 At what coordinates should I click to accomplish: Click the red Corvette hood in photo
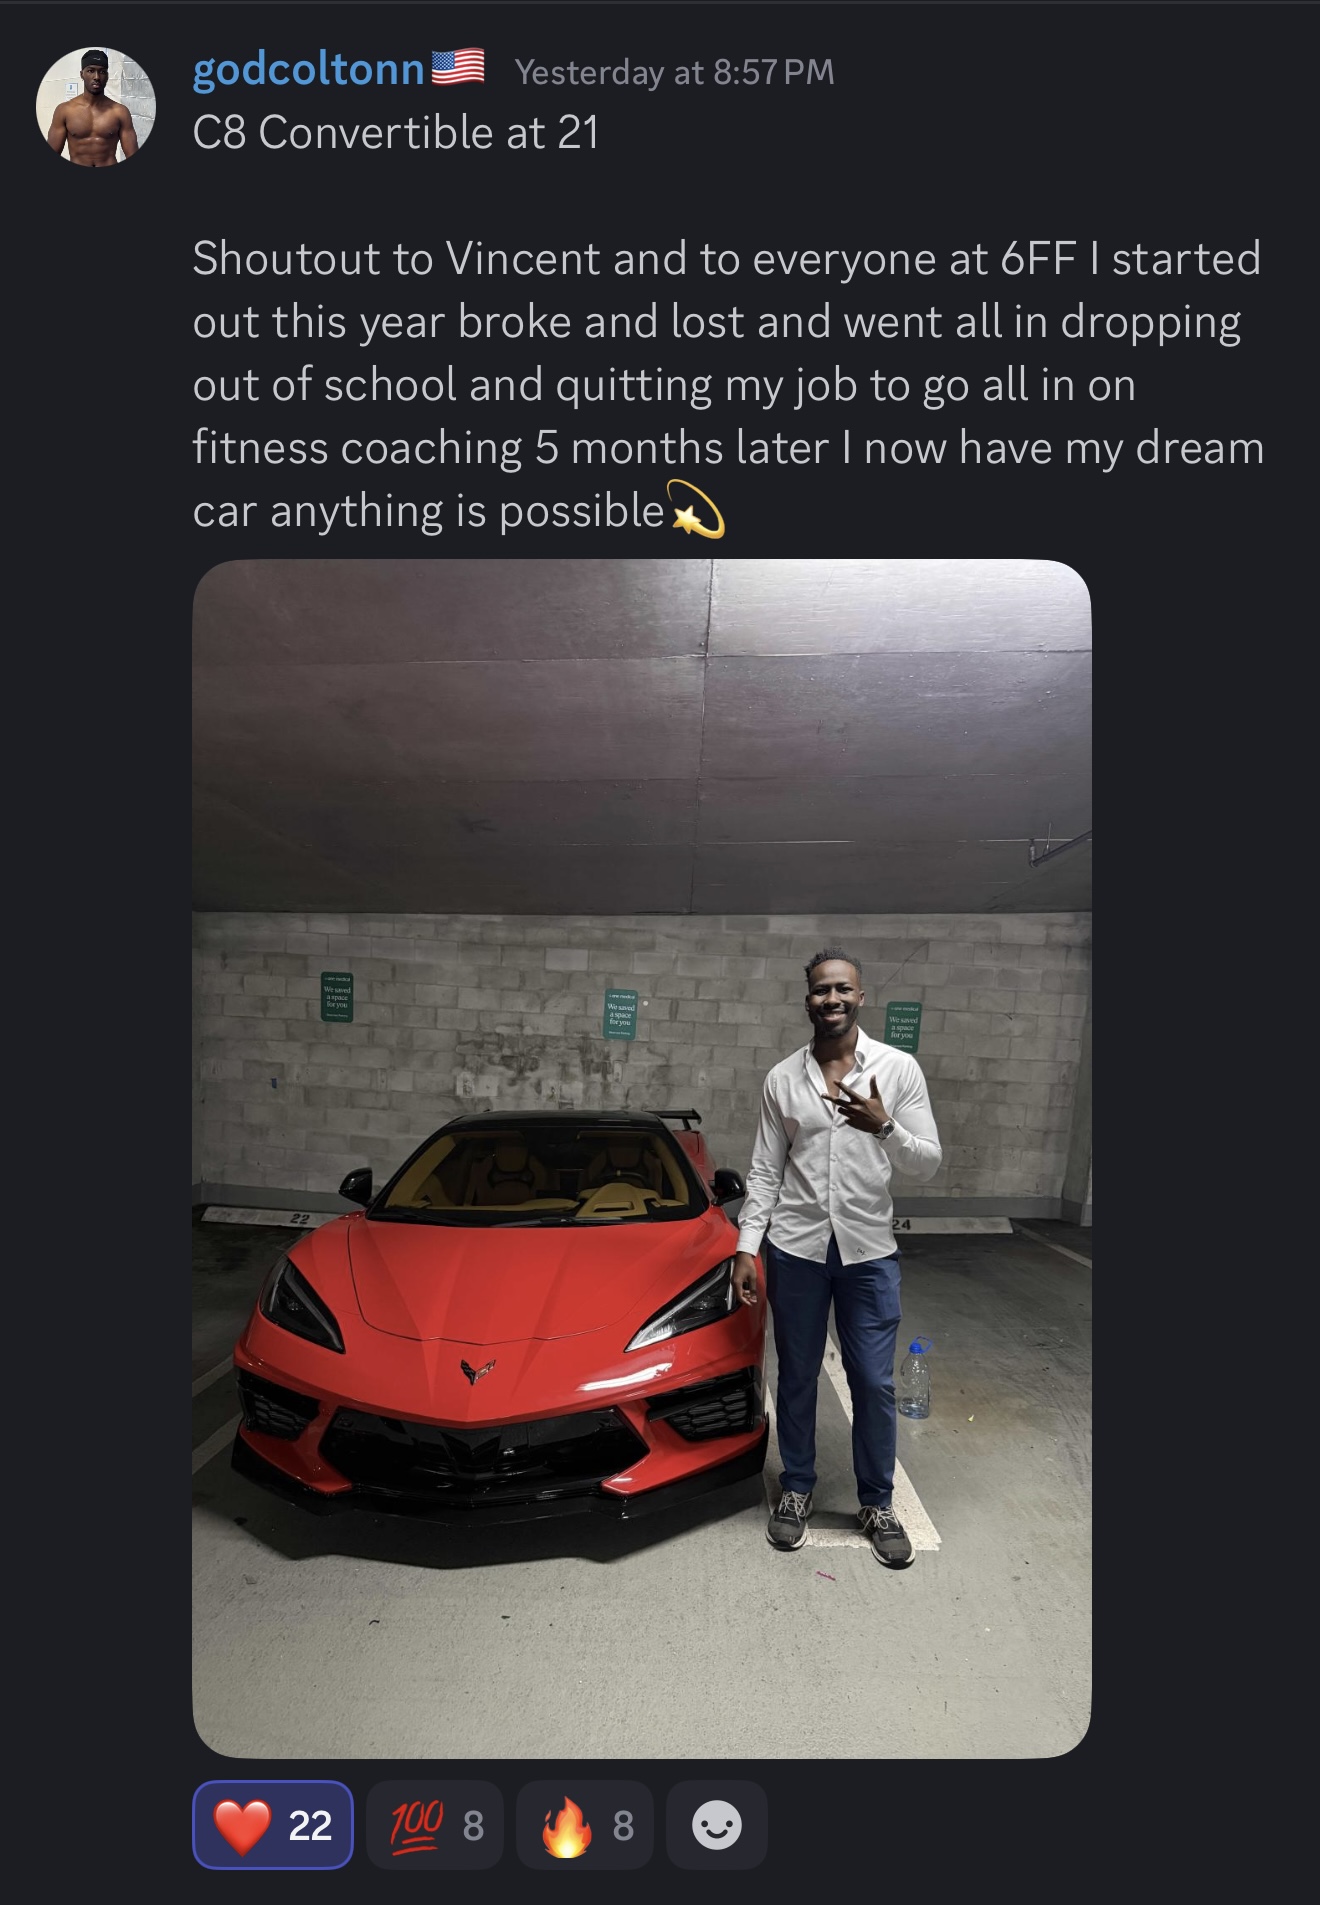500,1290
